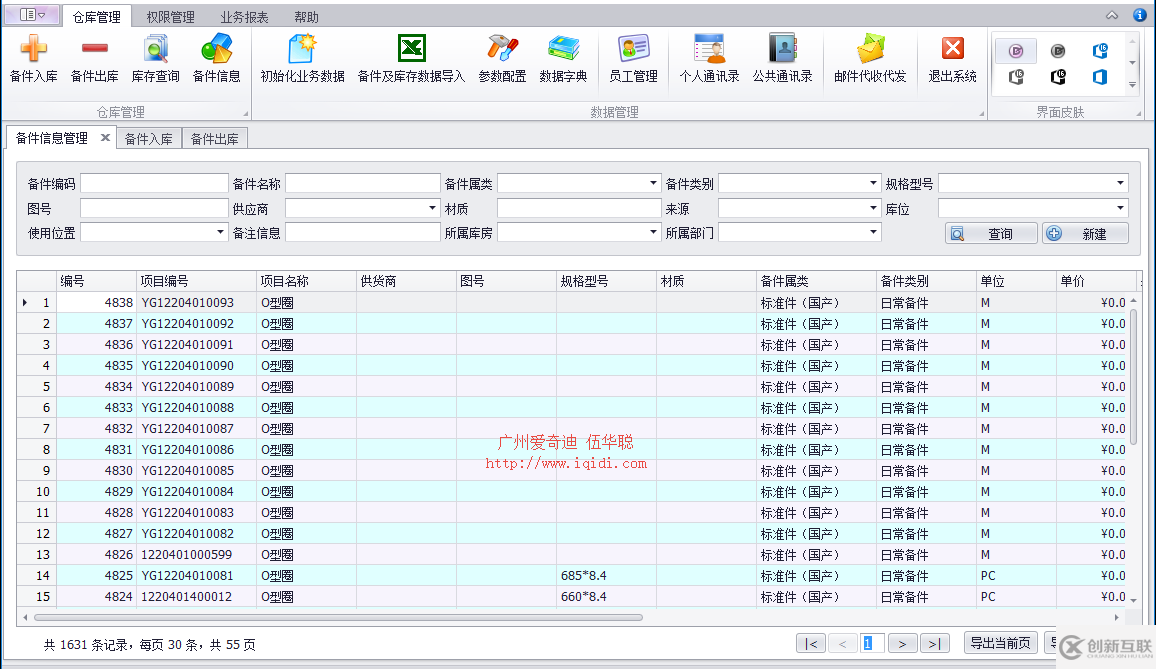Viewport: 1156px width, 669px height.
Task: Go to the last page button
Action: (934, 643)
